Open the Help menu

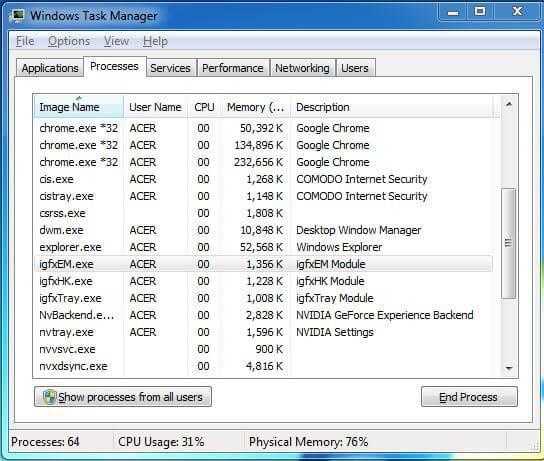[x=155, y=41]
